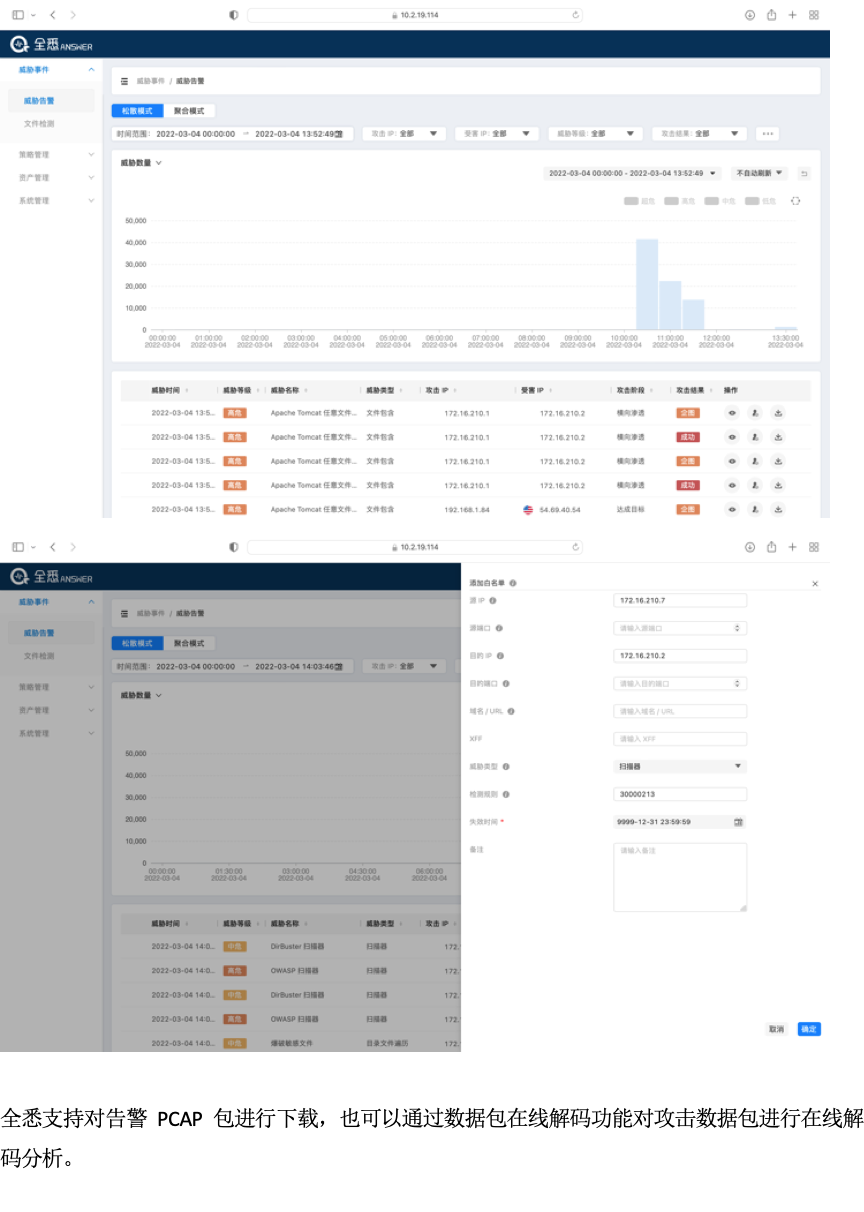Viewport: 864px width, 1212px height.
Task: Click the refresh icon beside 不自动刷新 dropdown
Action: coord(803,173)
